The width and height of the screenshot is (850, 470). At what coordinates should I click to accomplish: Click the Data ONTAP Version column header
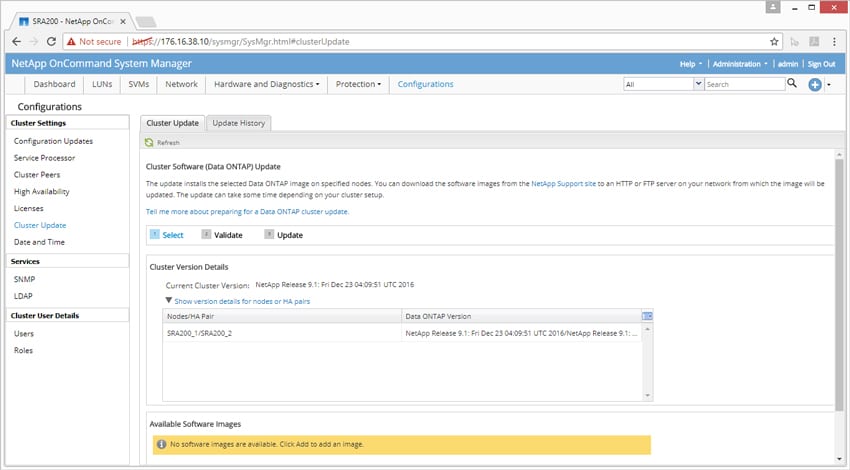pos(521,316)
